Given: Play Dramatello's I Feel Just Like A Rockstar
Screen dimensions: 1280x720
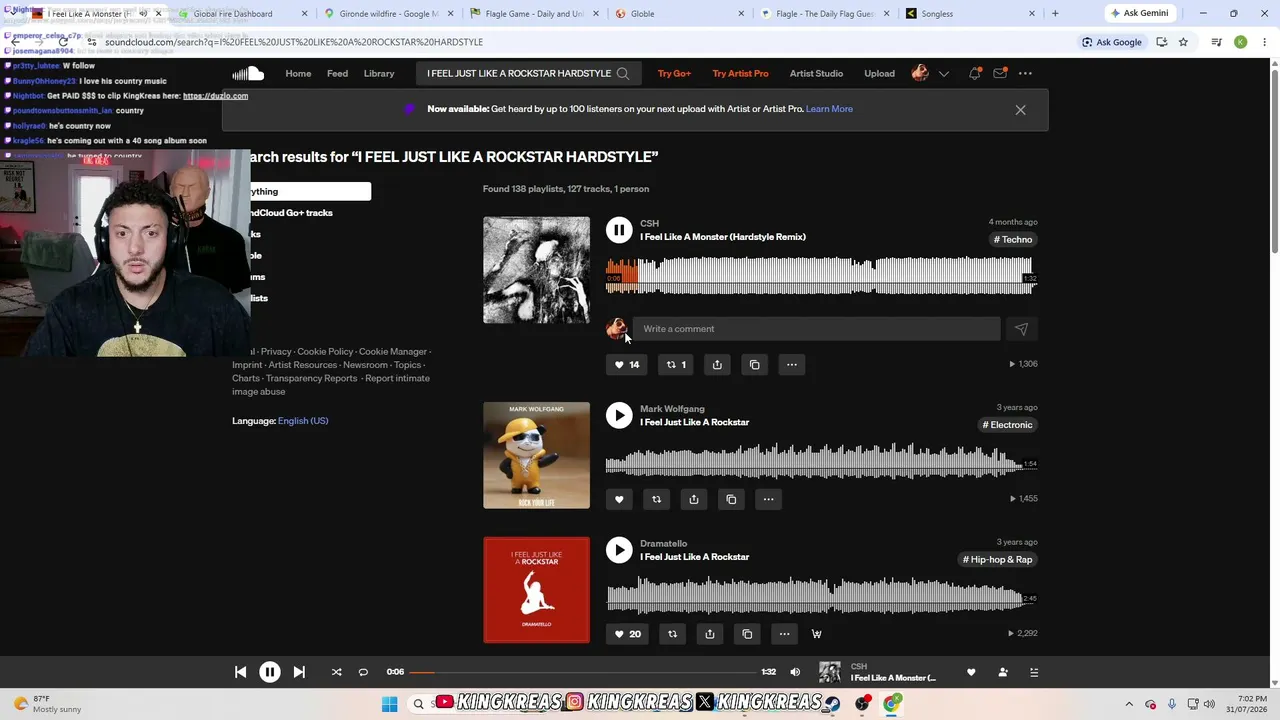Looking at the screenshot, I should (619, 550).
